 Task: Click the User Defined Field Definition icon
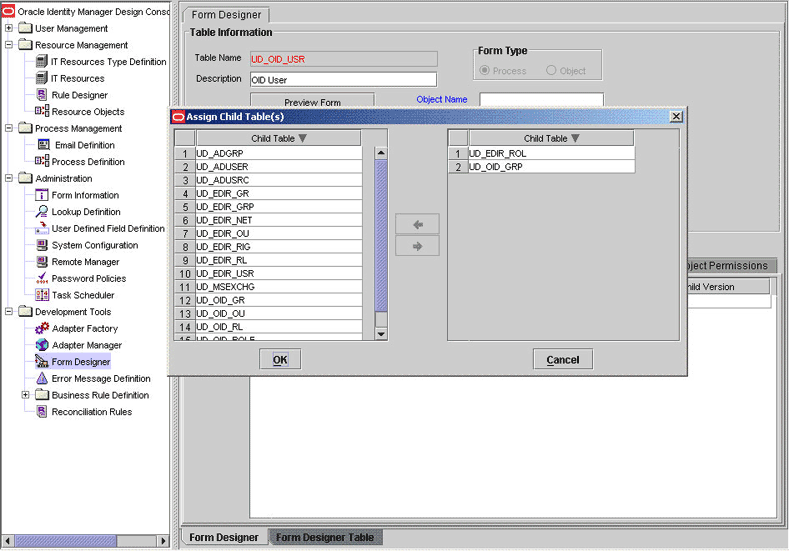click(42, 228)
